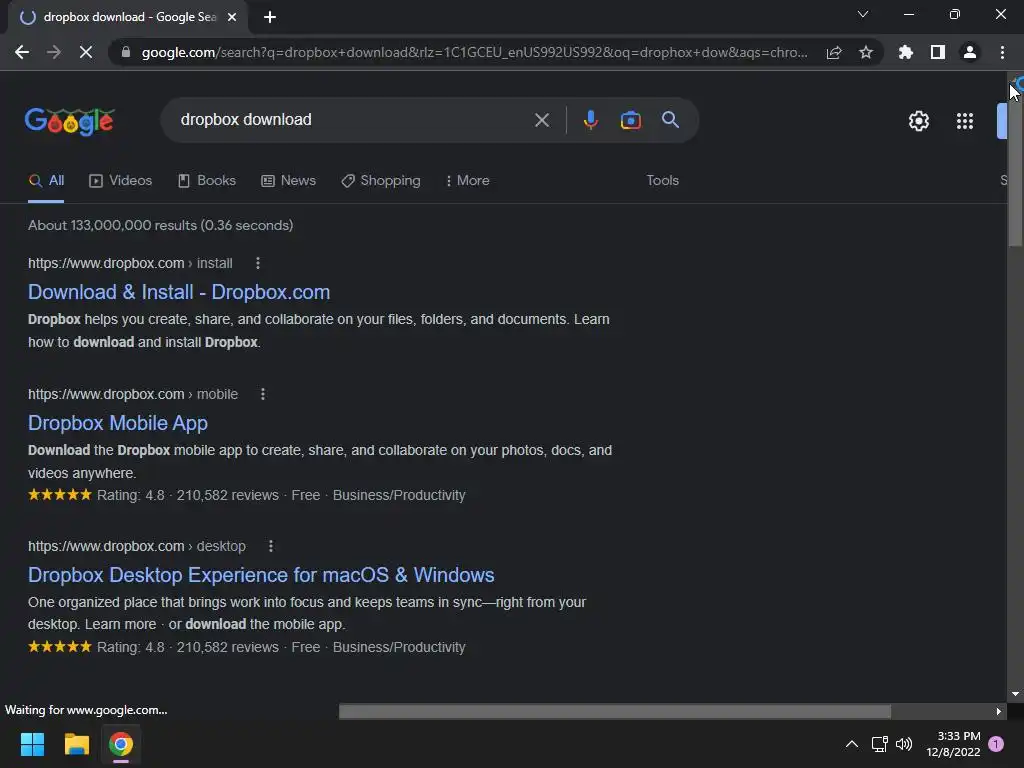Click the first result's Dropbox description snippet

[x=319, y=331]
